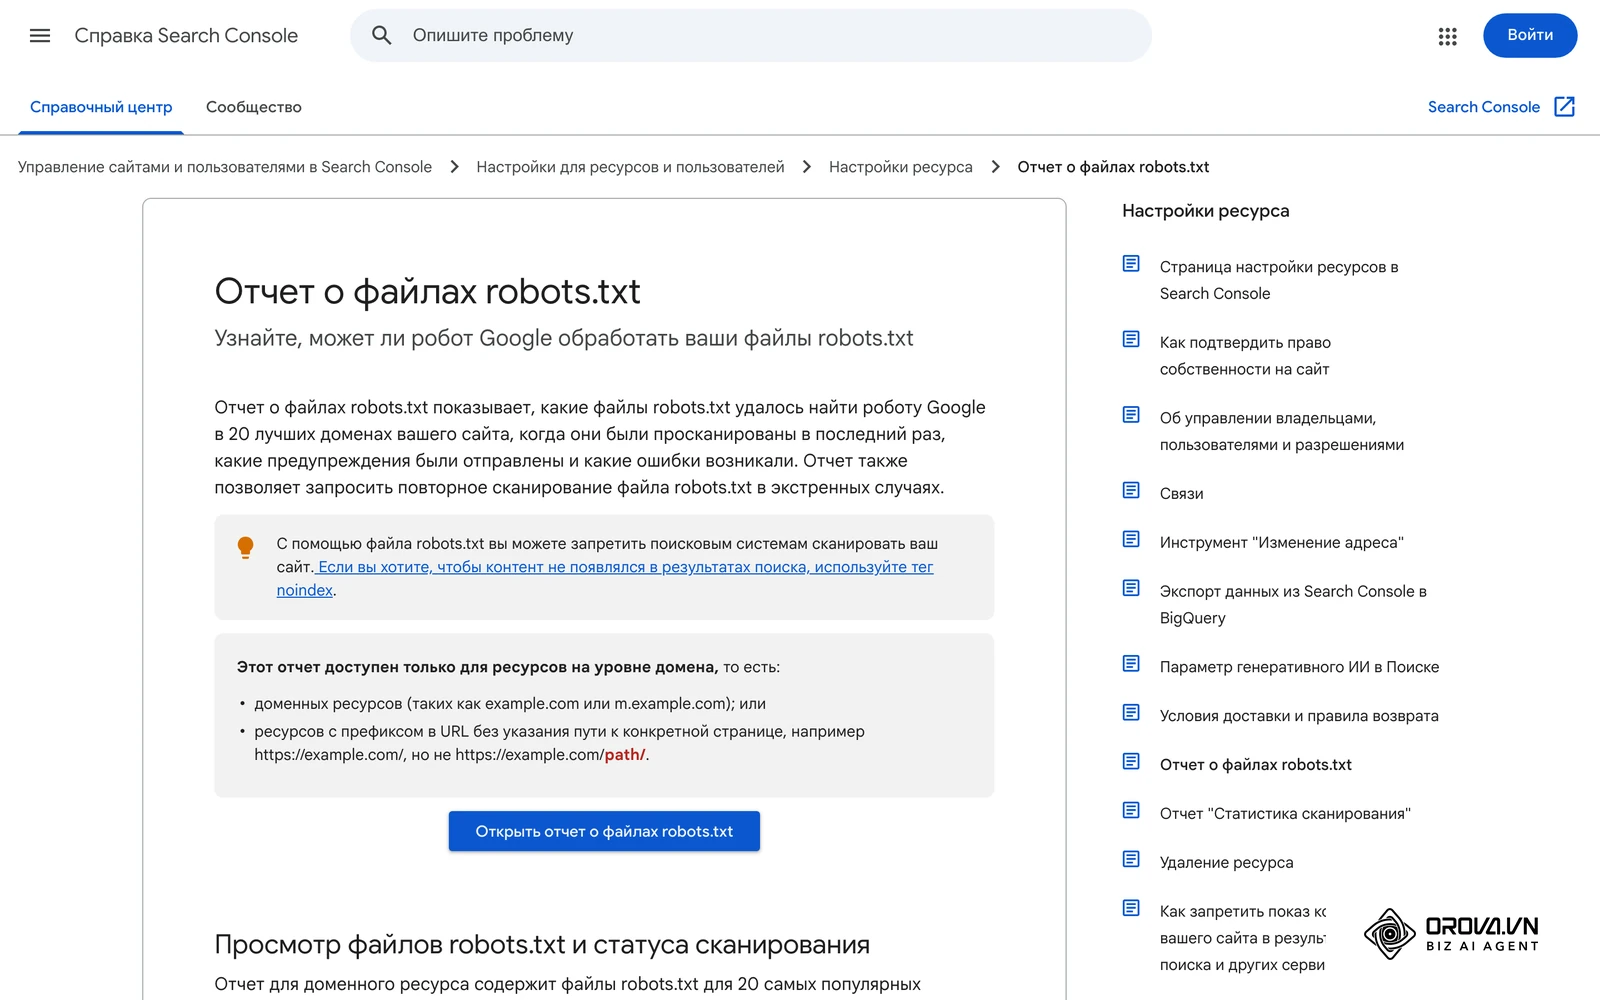Click the Войти sign-in button
This screenshot has height=1000, width=1600.
[x=1530, y=35]
